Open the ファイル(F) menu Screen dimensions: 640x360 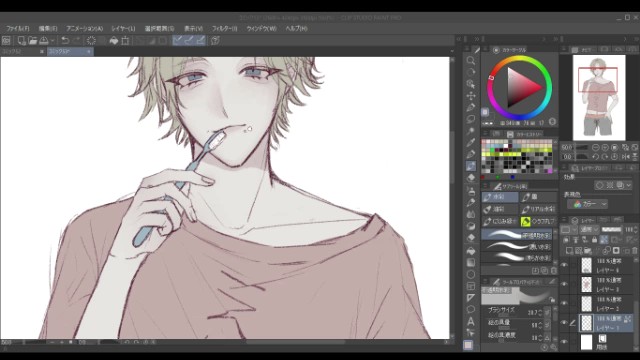(x=18, y=29)
